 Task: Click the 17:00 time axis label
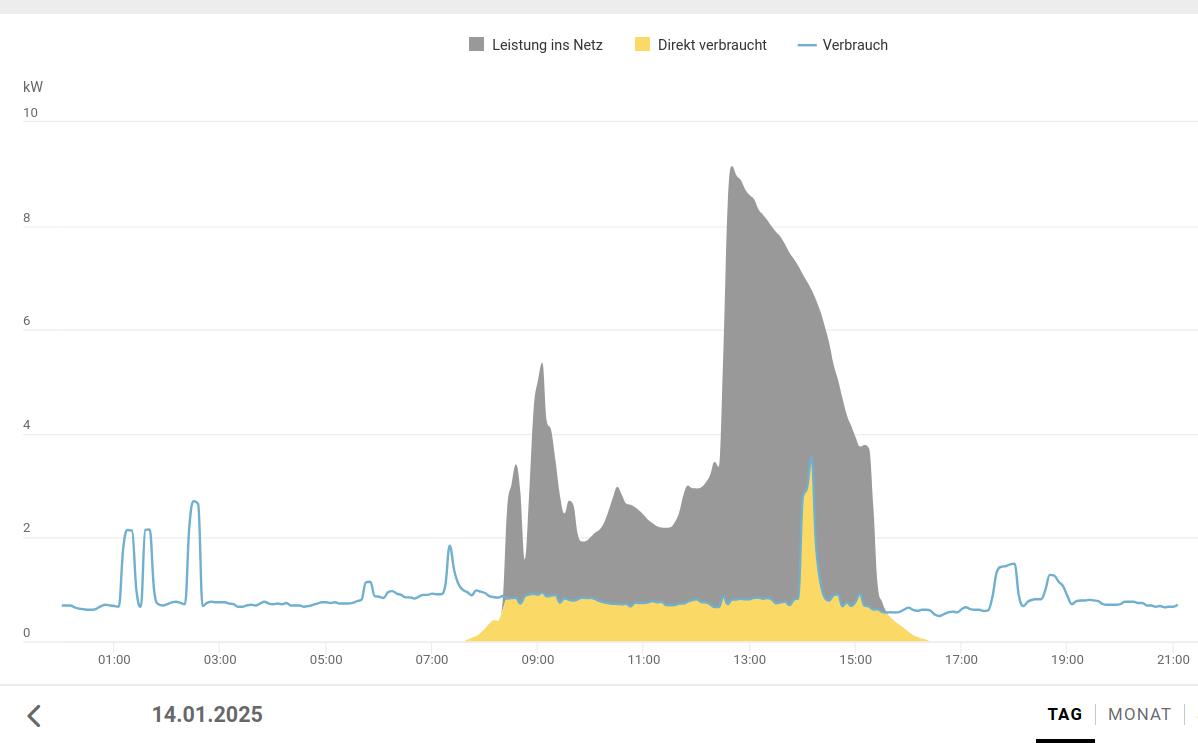click(x=961, y=660)
